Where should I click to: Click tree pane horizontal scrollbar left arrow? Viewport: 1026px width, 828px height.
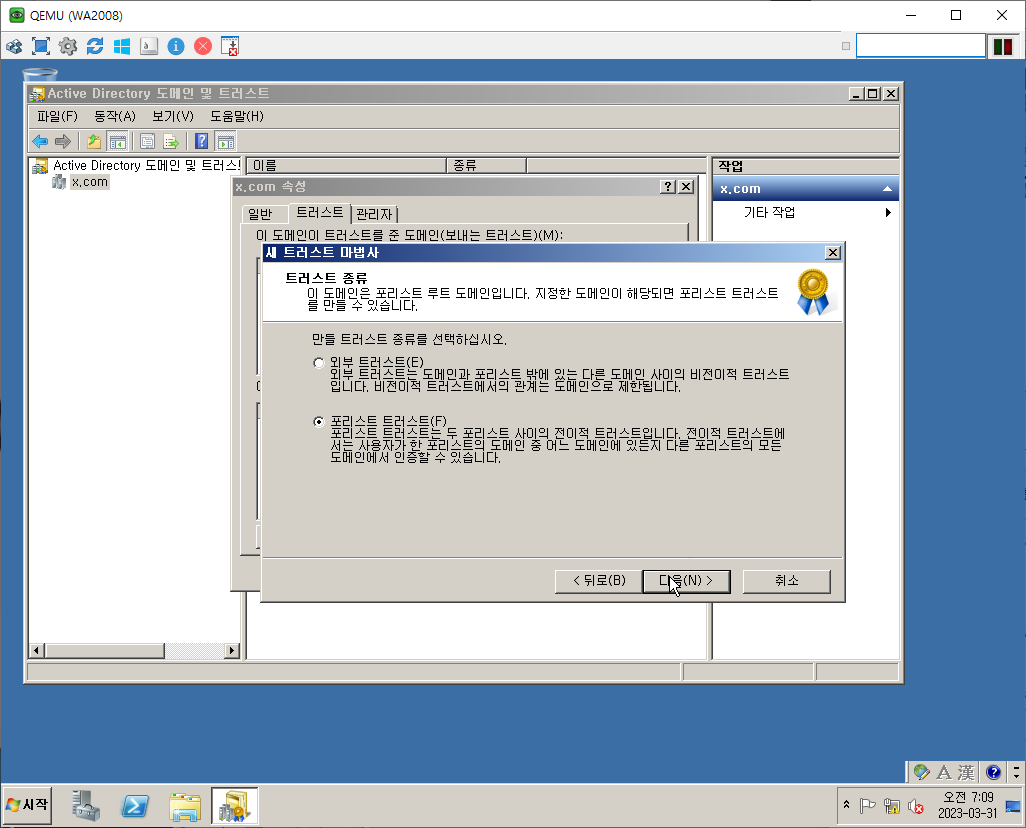coord(37,651)
